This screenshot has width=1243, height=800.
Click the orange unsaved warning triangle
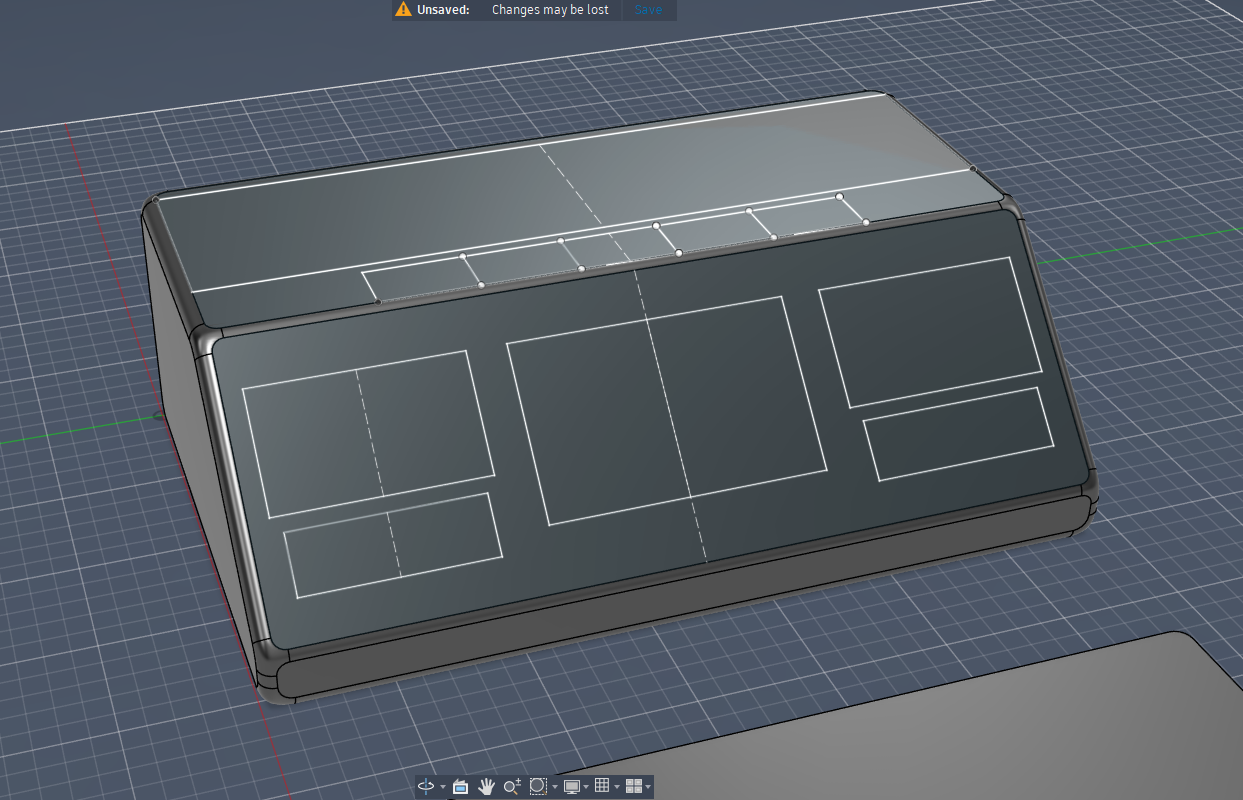[x=403, y=10]
